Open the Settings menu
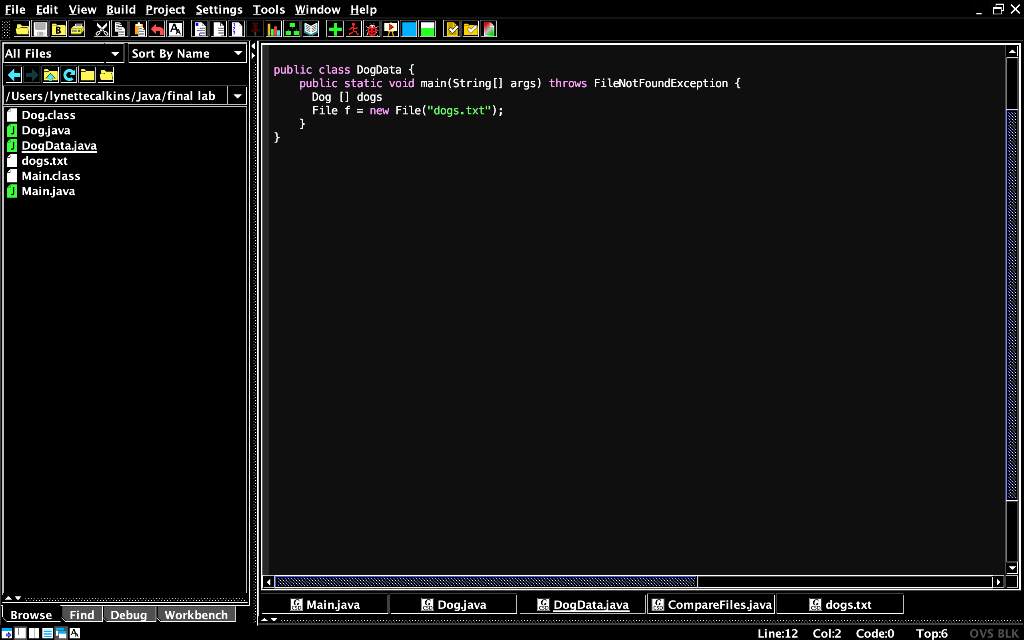Viewport: 1024px width, 640px height. tap(218, 9)
